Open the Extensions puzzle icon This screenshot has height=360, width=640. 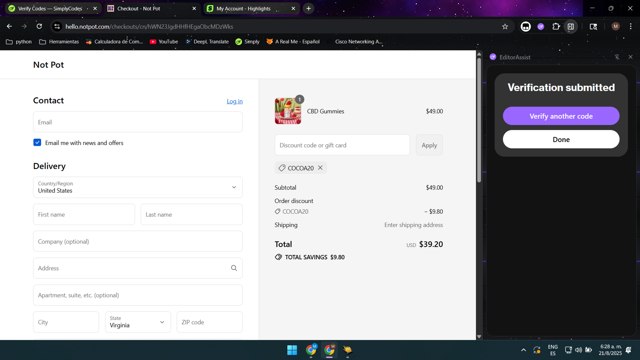coord(556,27)
